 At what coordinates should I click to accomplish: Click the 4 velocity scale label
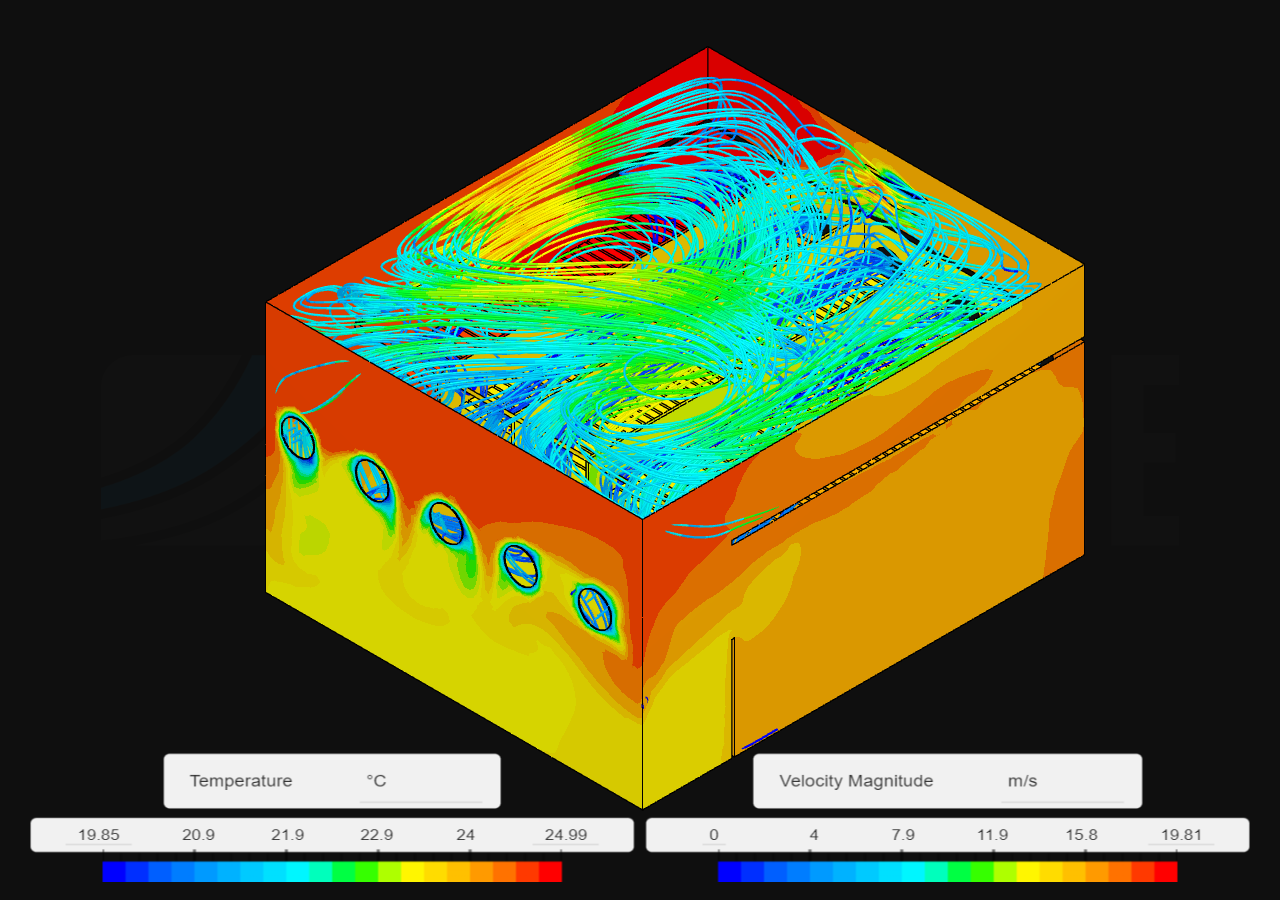[814, 835]
